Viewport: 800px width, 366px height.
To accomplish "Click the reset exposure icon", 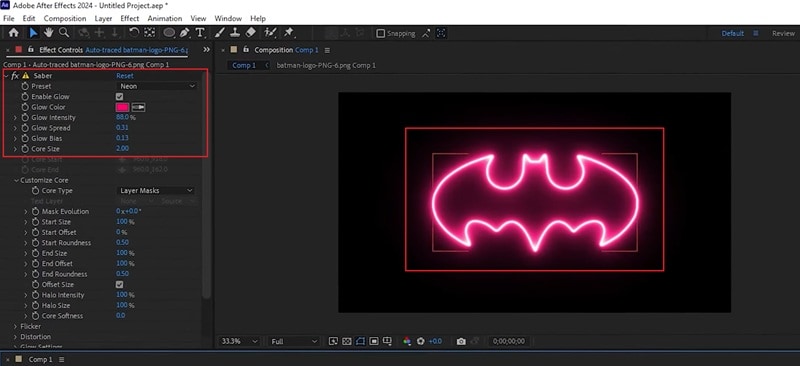I will tap(421, 341).
